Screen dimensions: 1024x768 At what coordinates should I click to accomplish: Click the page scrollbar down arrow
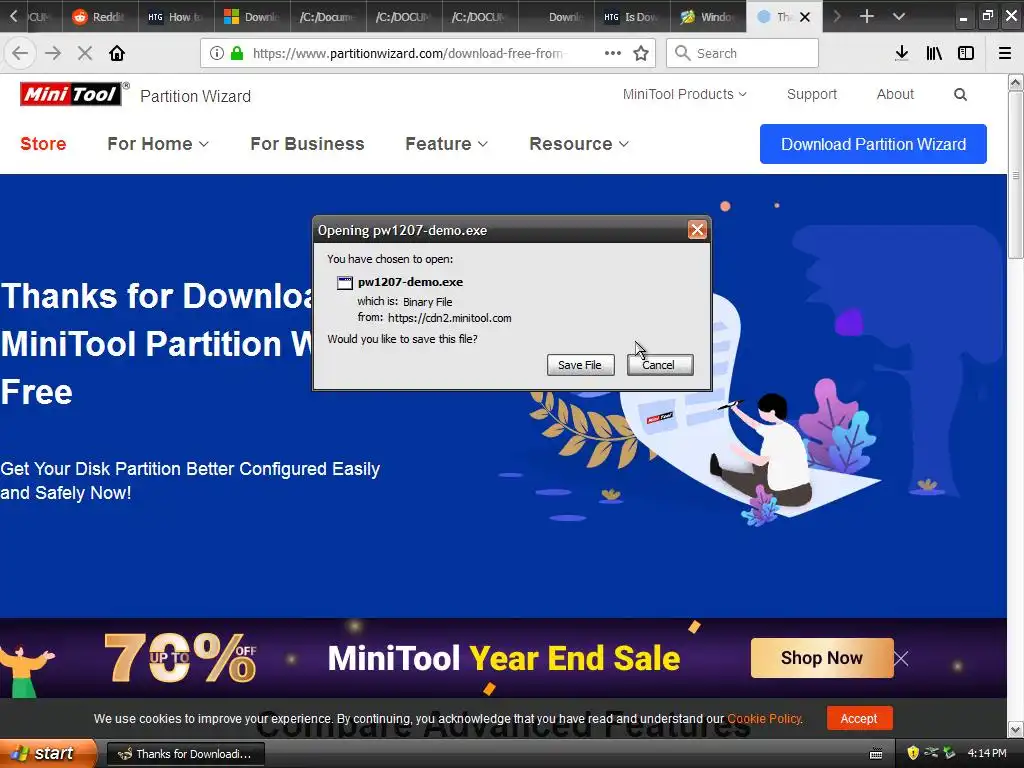coord(1016,728)
